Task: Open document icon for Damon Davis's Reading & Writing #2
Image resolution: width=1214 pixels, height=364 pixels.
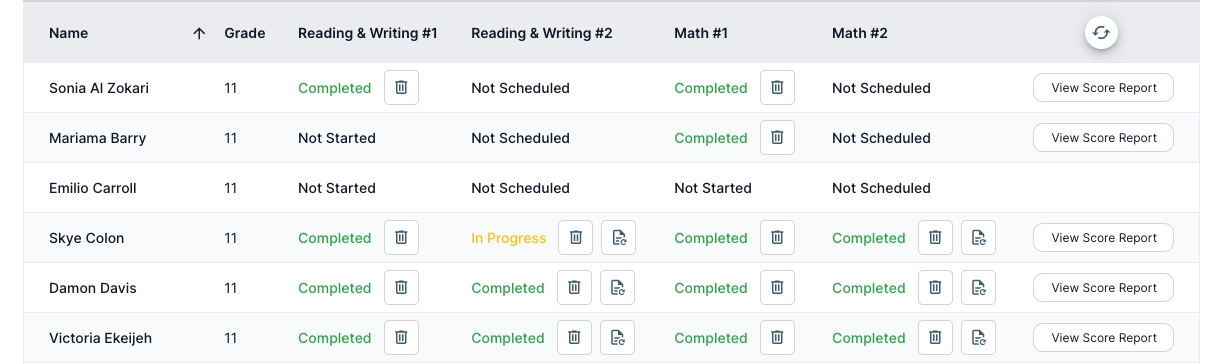Action: pos(617,288)
